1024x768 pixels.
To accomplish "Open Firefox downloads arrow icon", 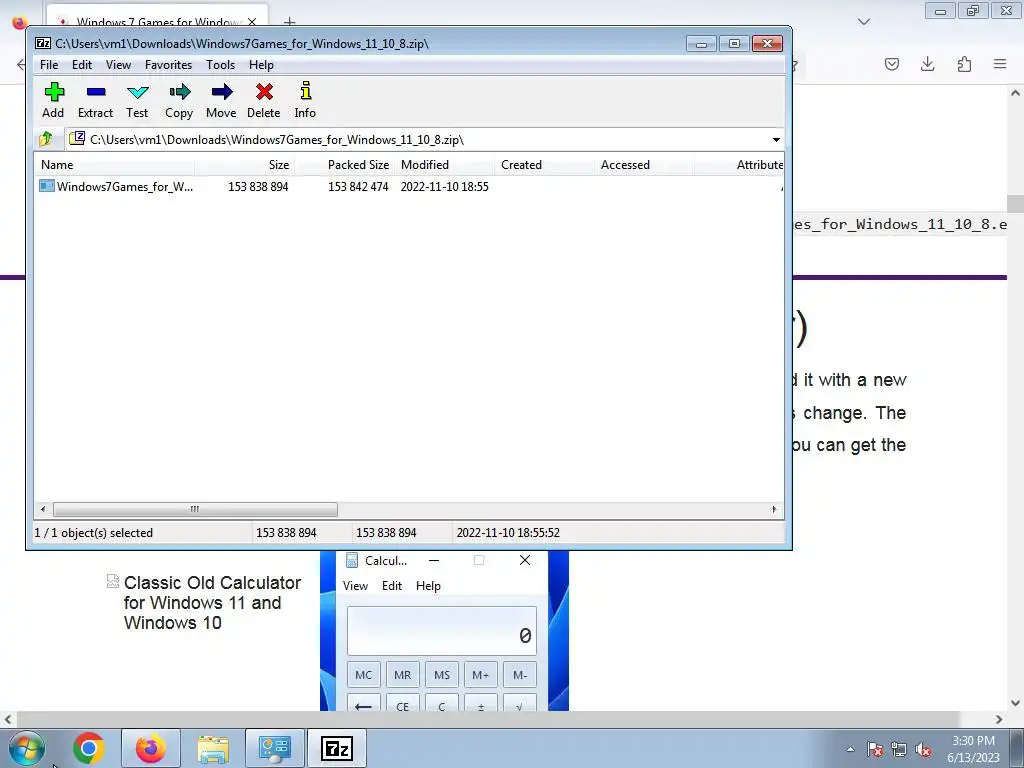I will coord(927,64).
